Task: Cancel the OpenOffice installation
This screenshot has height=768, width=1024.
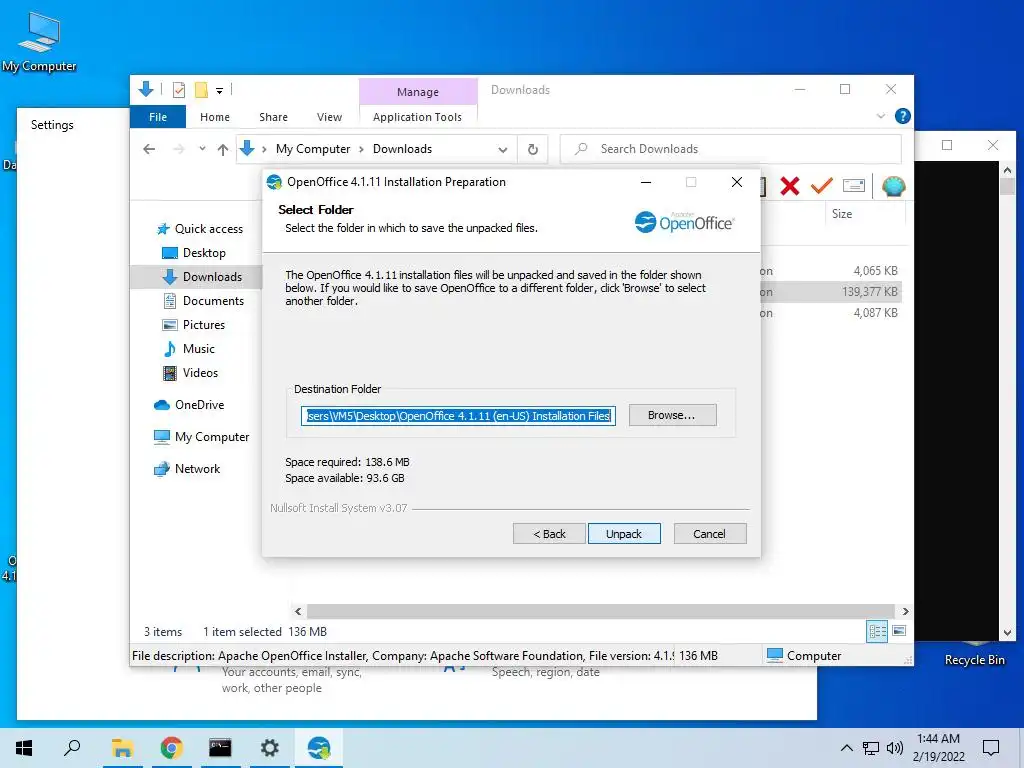Action: click(x=709, y=534)
